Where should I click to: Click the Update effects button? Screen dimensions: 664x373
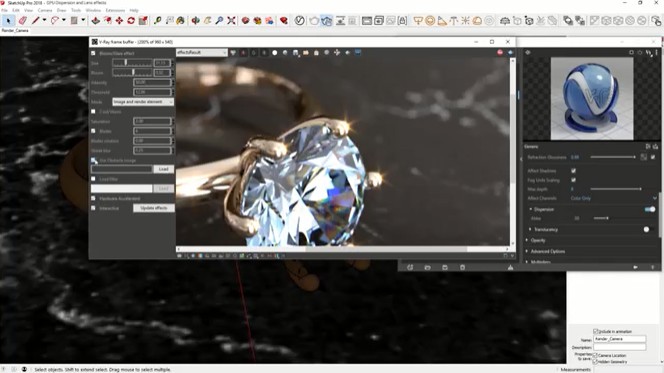[x=154, y=208]
